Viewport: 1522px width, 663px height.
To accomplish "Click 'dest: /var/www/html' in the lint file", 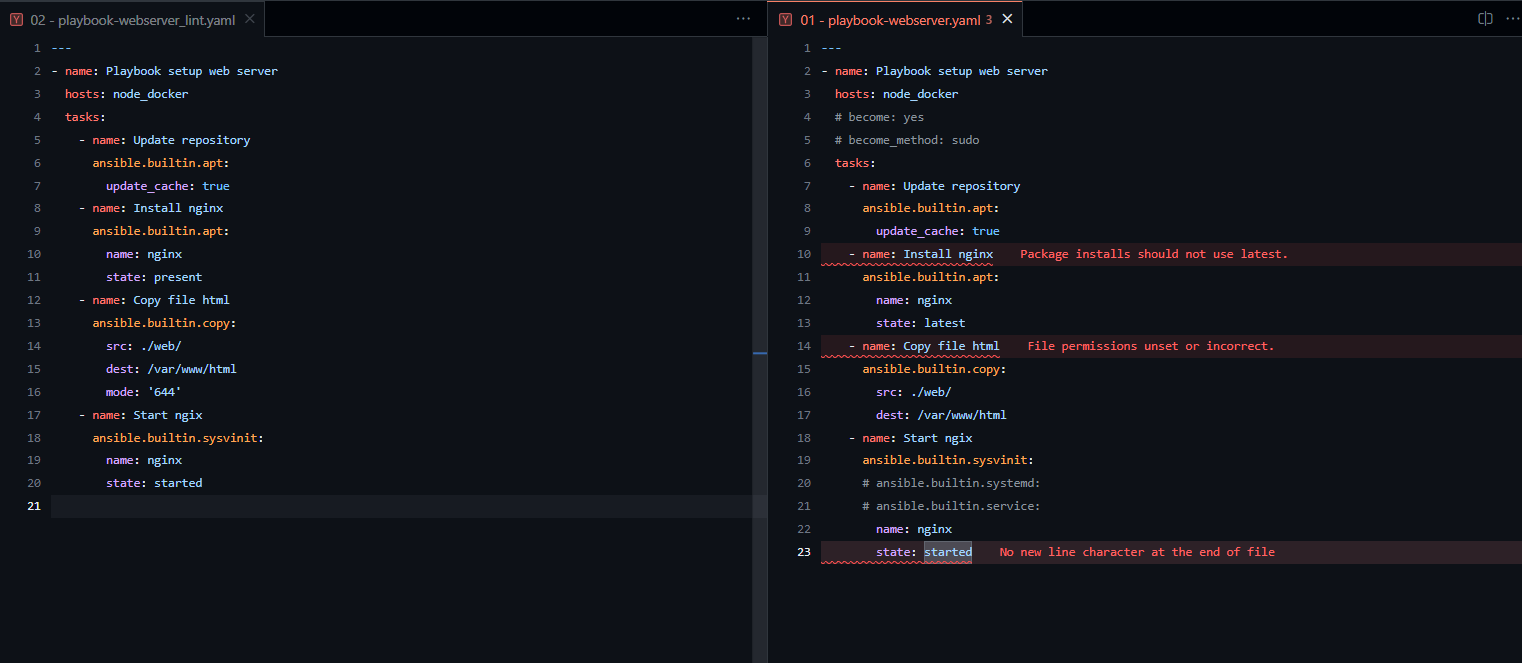I will click(x=171, y=369).
